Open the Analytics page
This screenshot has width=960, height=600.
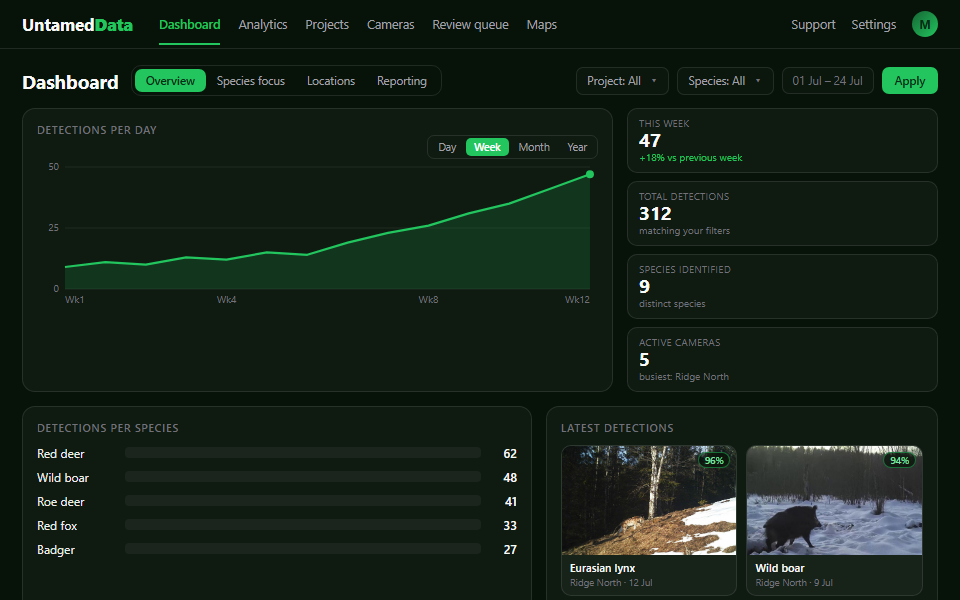(x=263, y=24)
